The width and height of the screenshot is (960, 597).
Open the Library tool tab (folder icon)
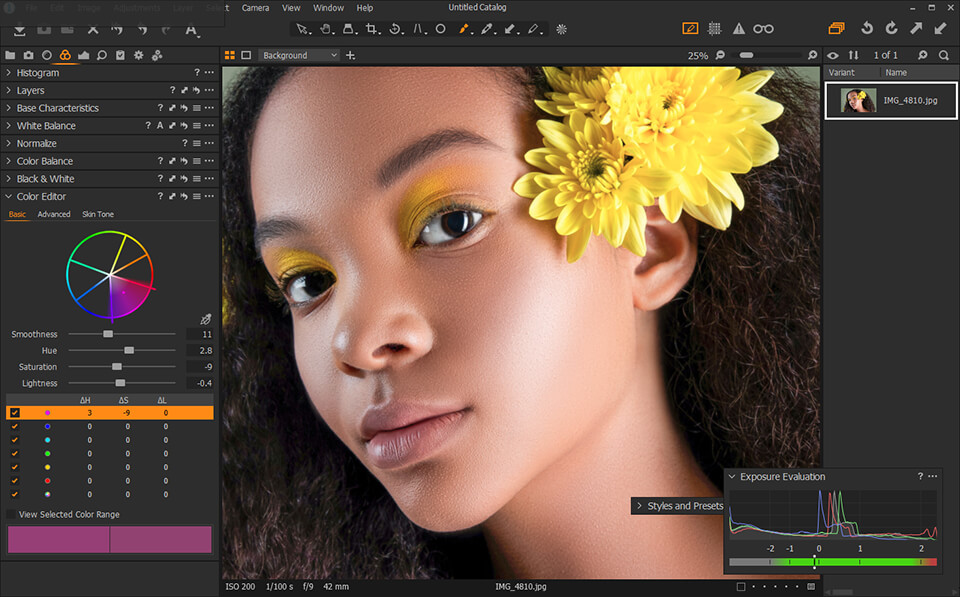(9, 55)
